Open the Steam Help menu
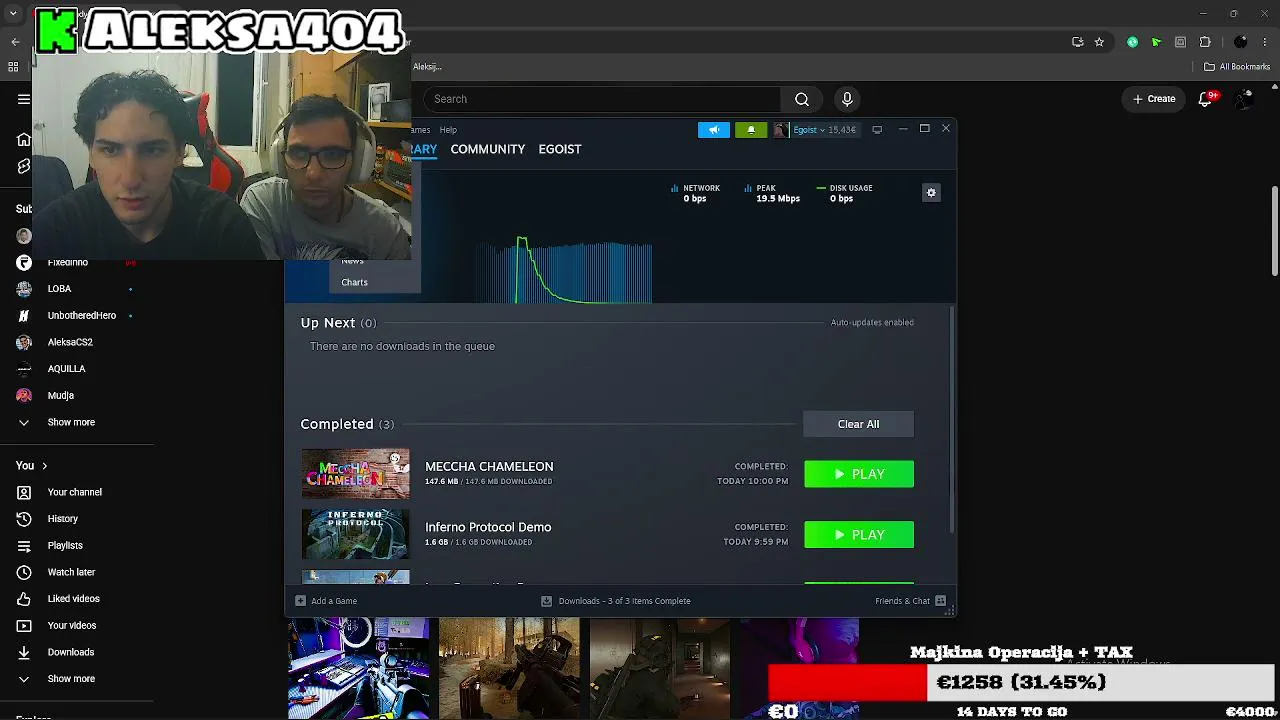The image size is (1280, 720). [x=448, y=130]
